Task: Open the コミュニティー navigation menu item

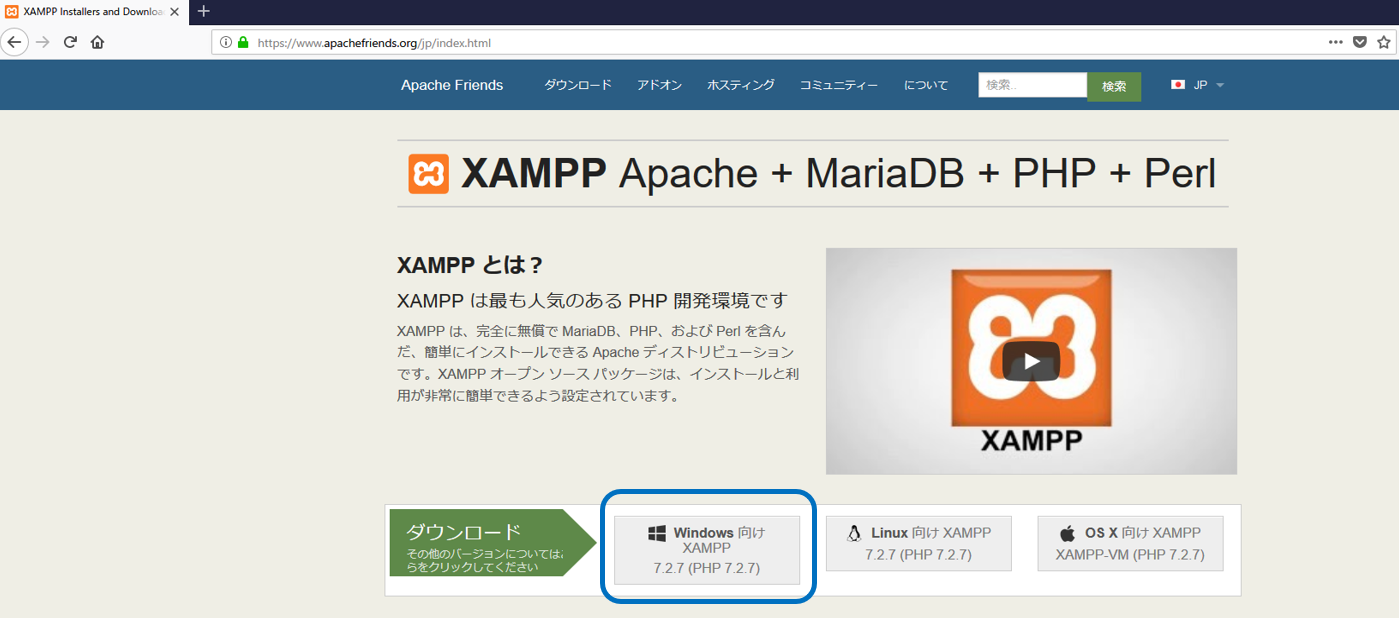Action: coord(839,85)
